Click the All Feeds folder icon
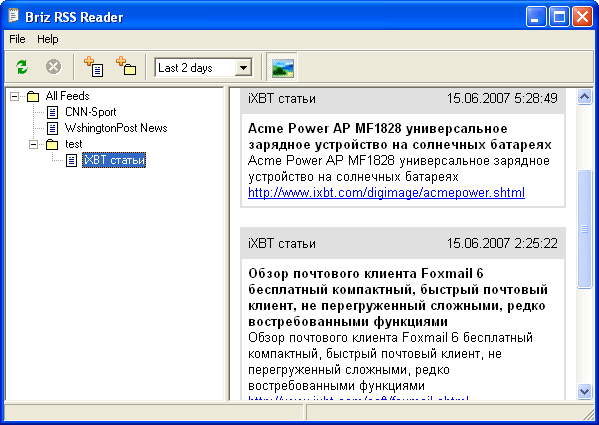The height and width of the screenshot is (425, 599). (x=33, y=97)
